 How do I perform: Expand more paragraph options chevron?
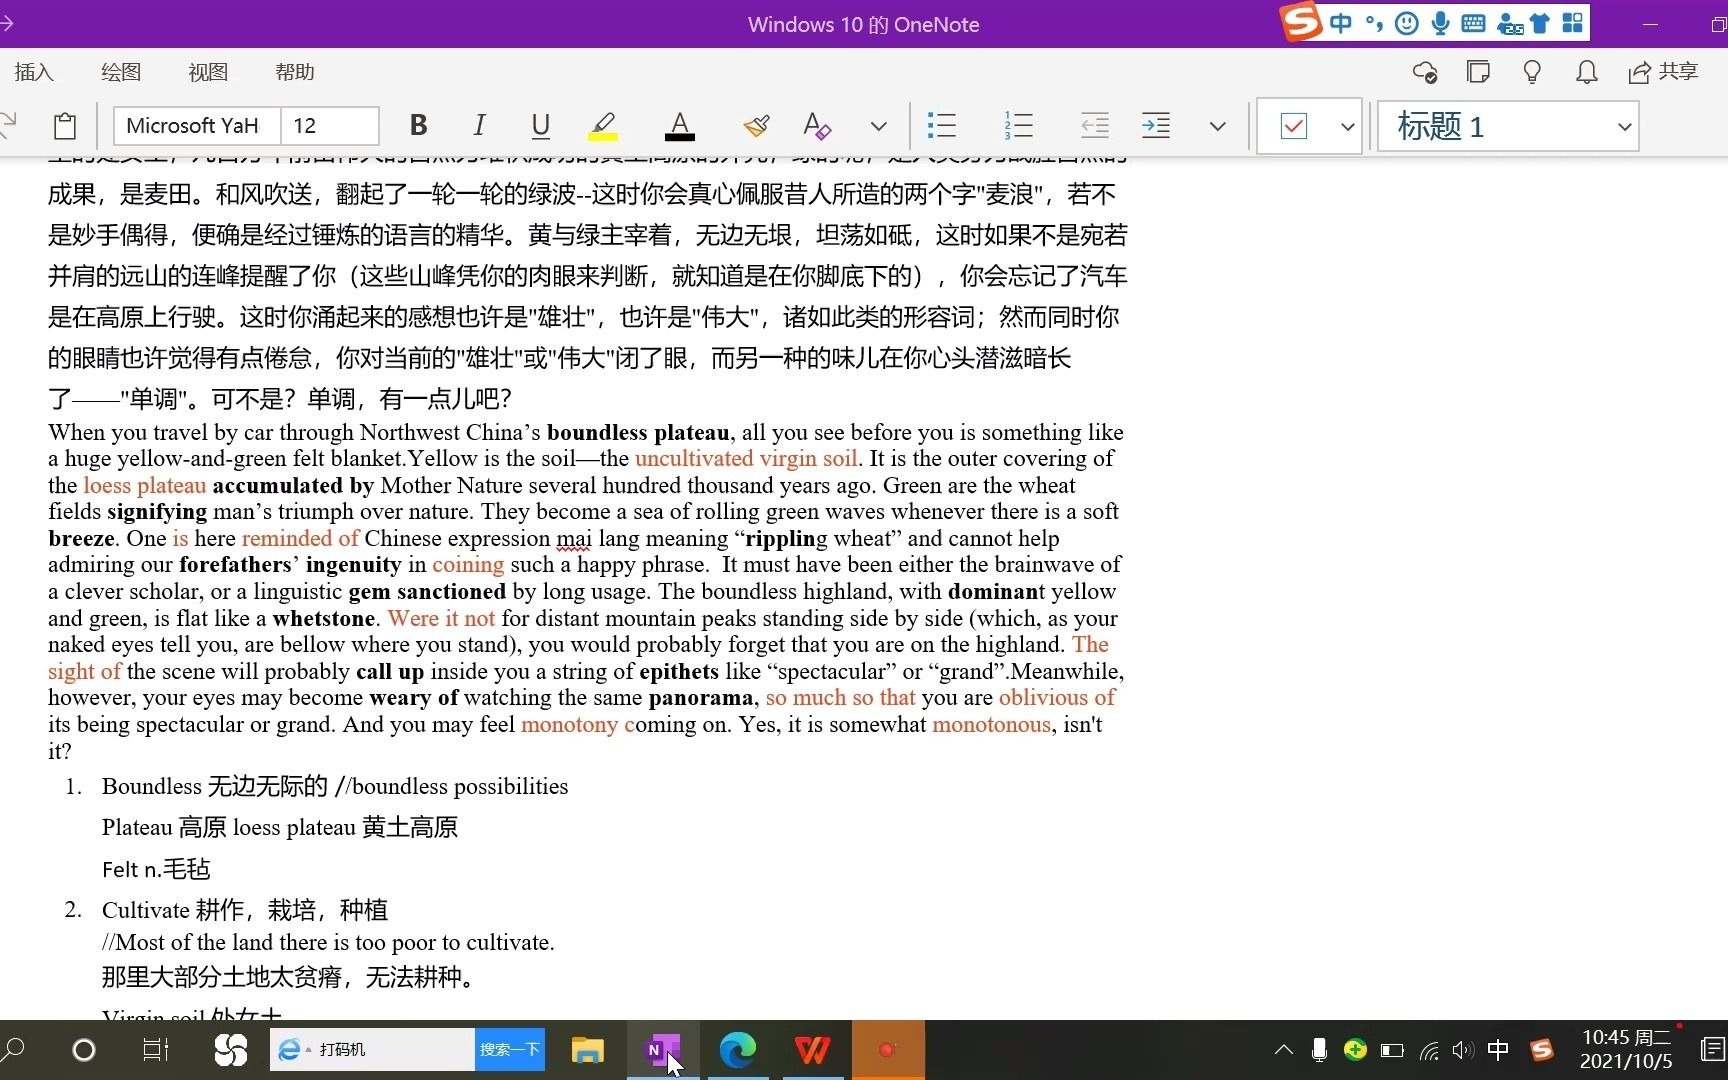tap(1217, 126)
